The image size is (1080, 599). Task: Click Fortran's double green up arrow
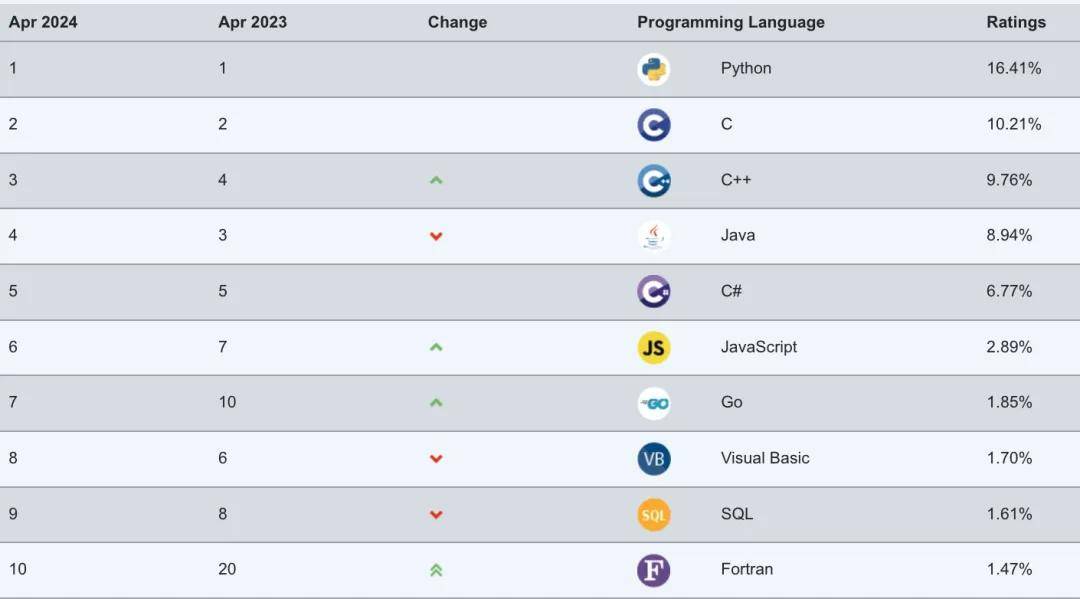[x=436, y=570]
